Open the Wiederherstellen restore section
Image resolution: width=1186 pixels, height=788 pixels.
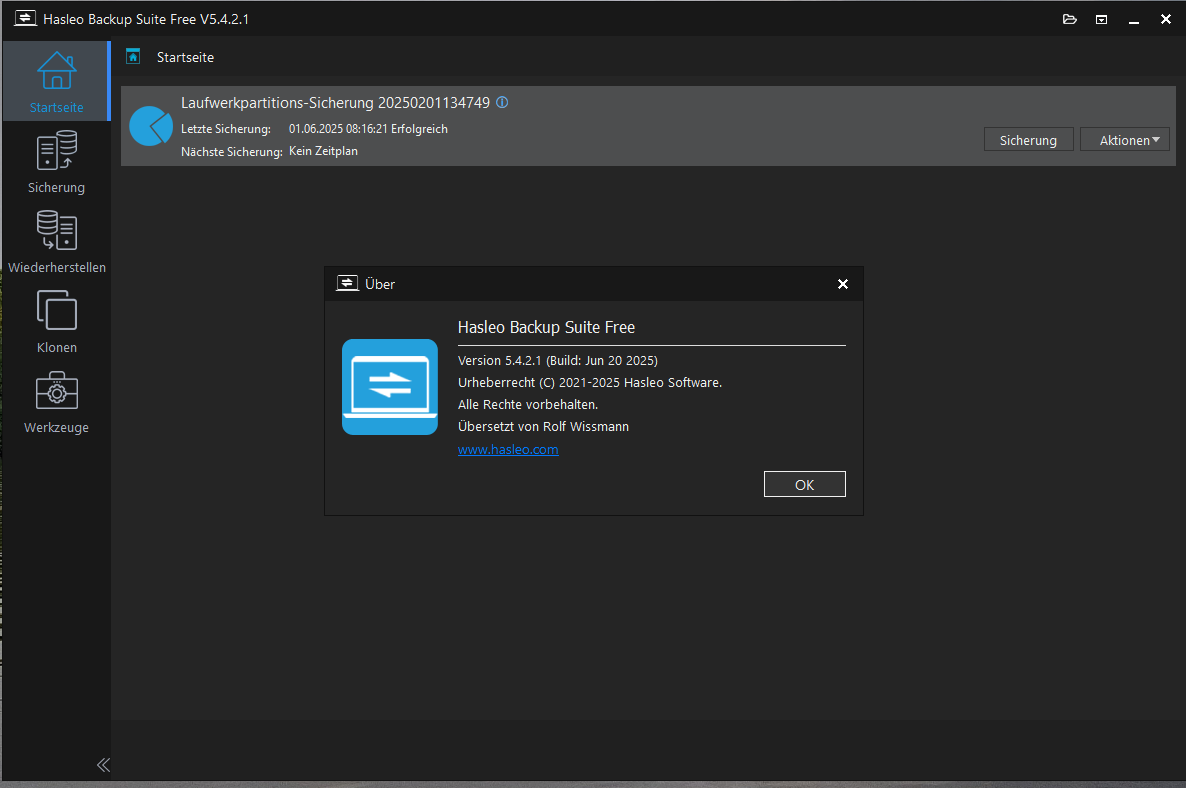pos(57,242)
